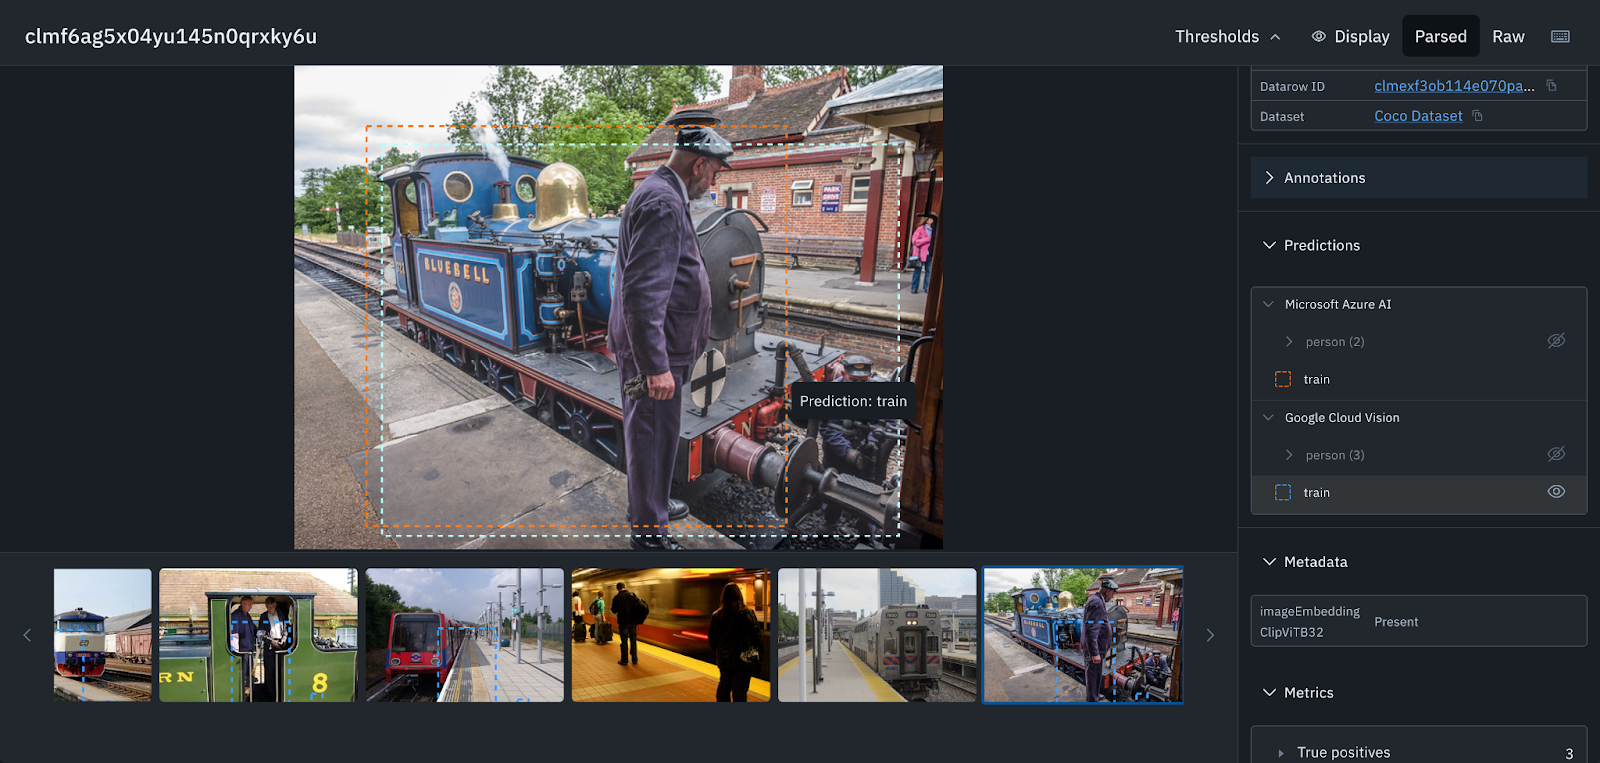Click the keyboard shortcuts icon
The height and width of the screenshot is (763, 1600).
pos(1560,36)
